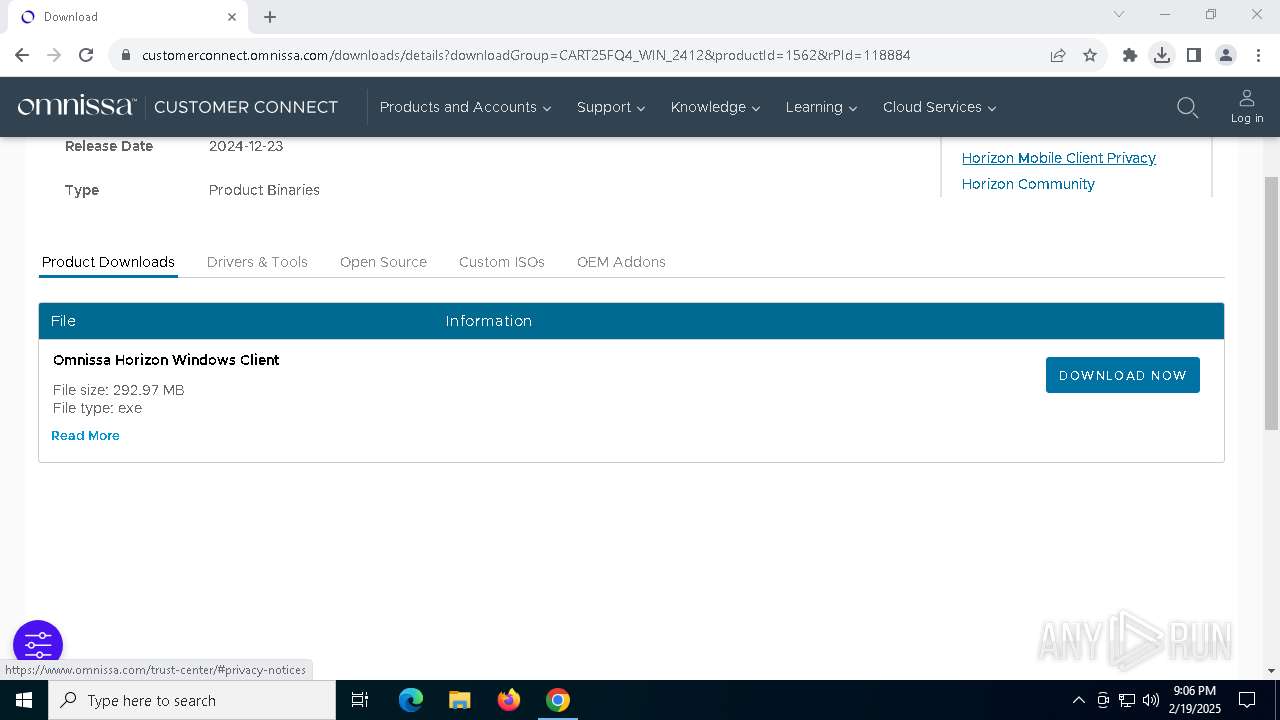Click the DOWNLOAD NOW button
This screenshot has height=720, width=1280.
pyautogui.click(x=1123, y=375)
